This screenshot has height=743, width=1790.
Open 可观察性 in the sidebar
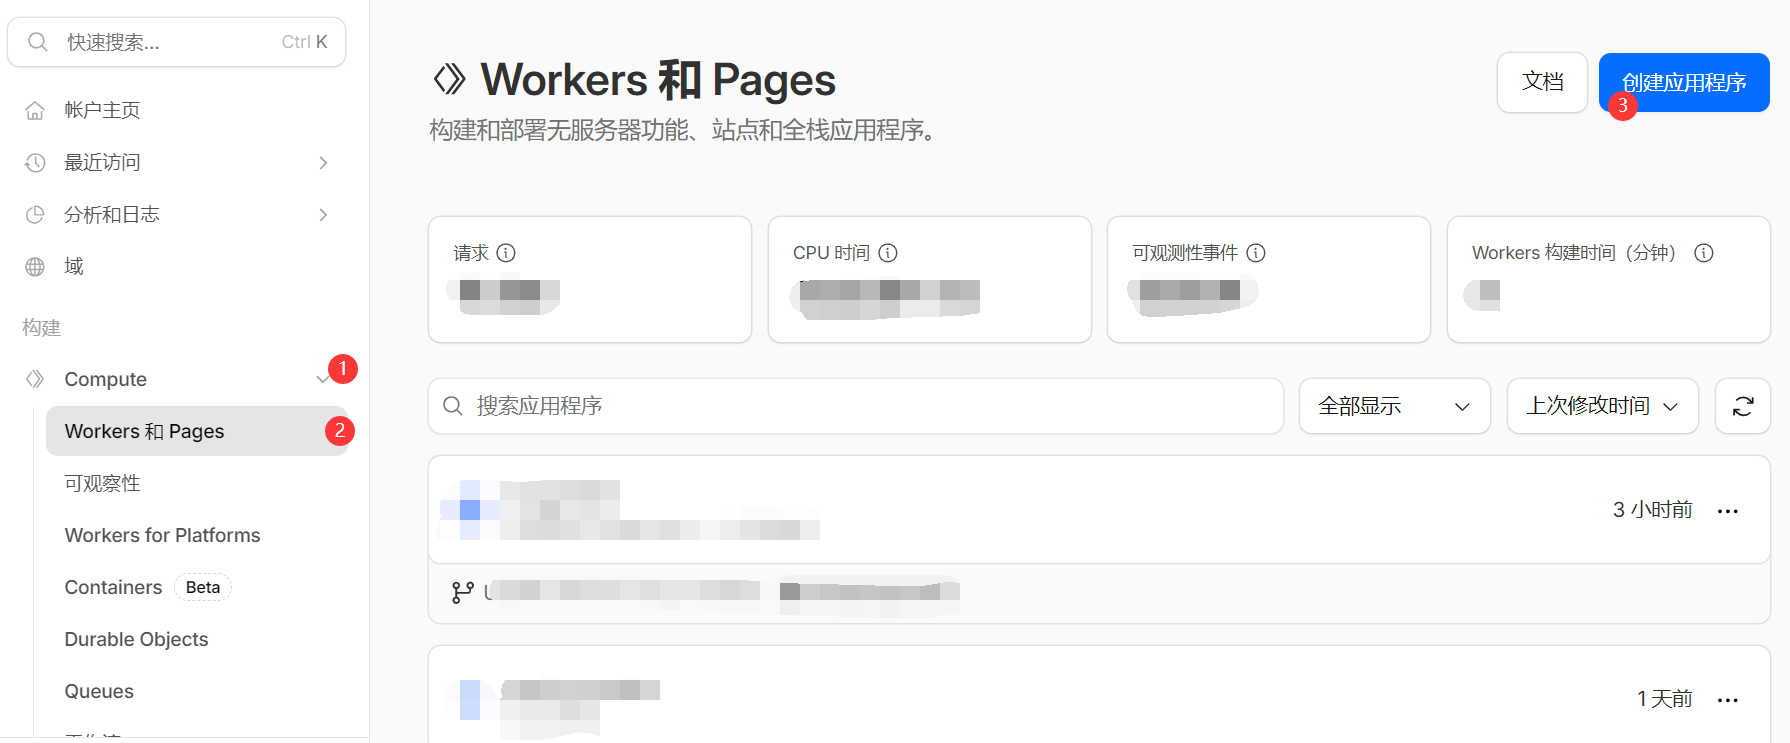tap(102, 483)
